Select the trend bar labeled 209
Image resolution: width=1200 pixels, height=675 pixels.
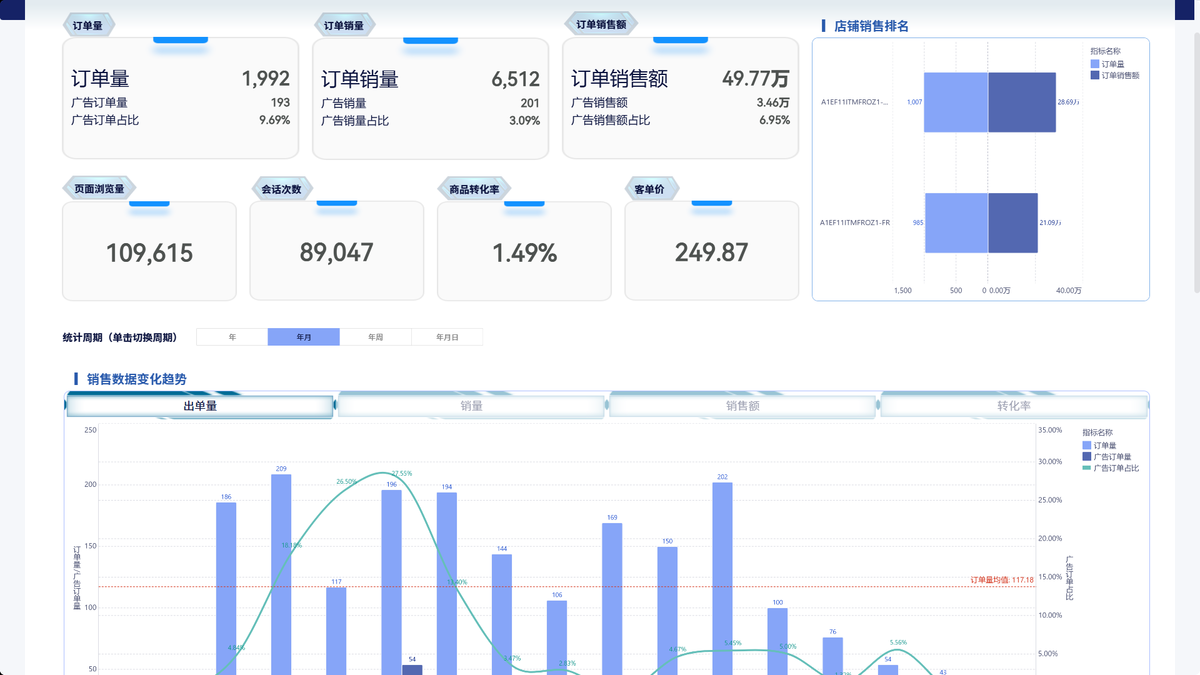(x=281, y=574)
